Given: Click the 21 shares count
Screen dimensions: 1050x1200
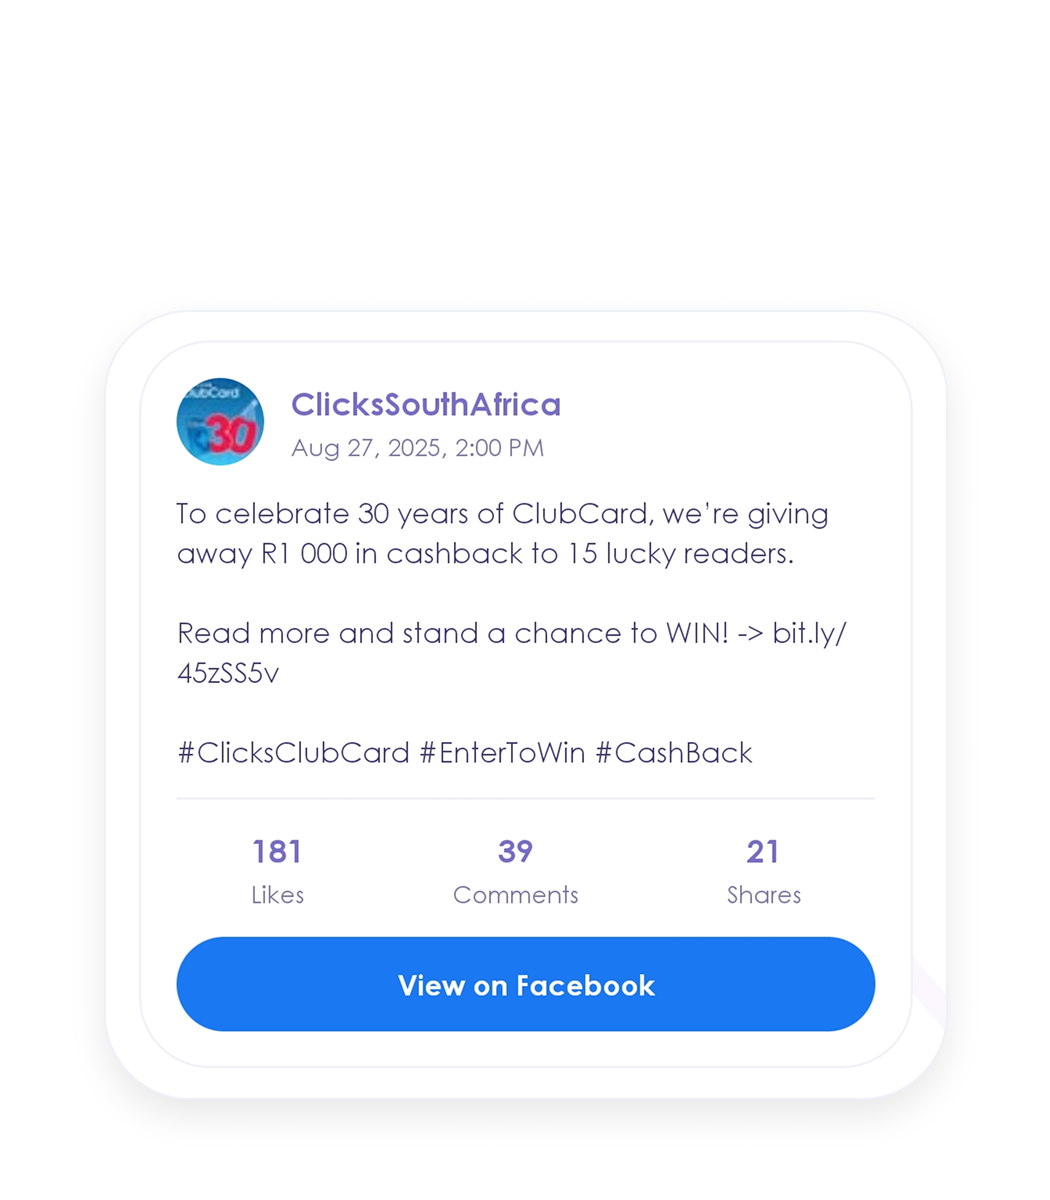Looking at the screenshot, I should click(x=763, y=851).
